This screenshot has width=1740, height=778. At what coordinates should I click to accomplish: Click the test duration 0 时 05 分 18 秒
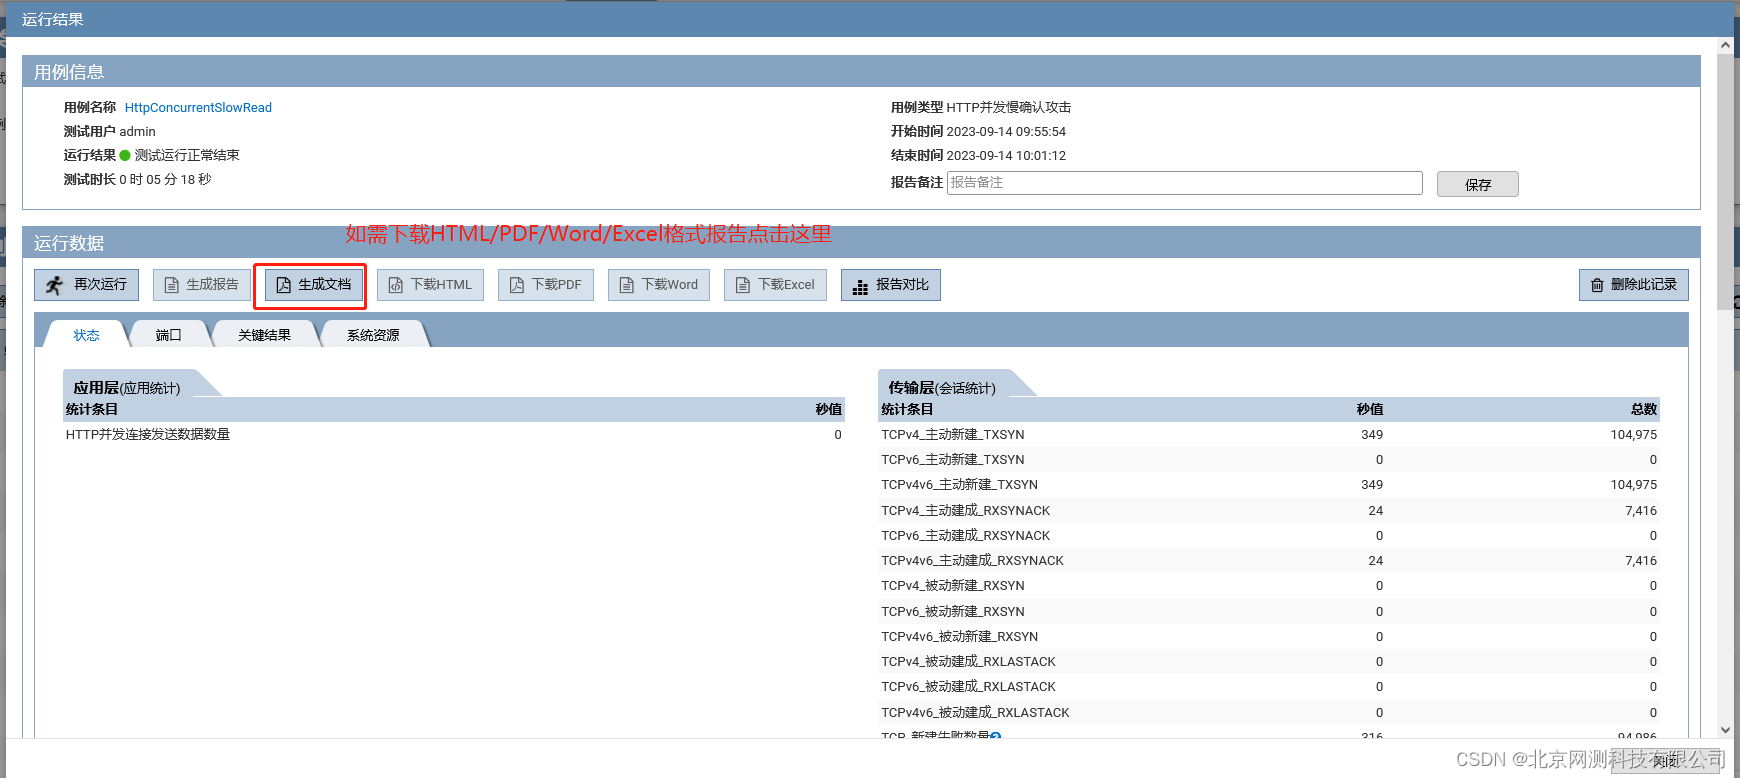coord(165,180)
